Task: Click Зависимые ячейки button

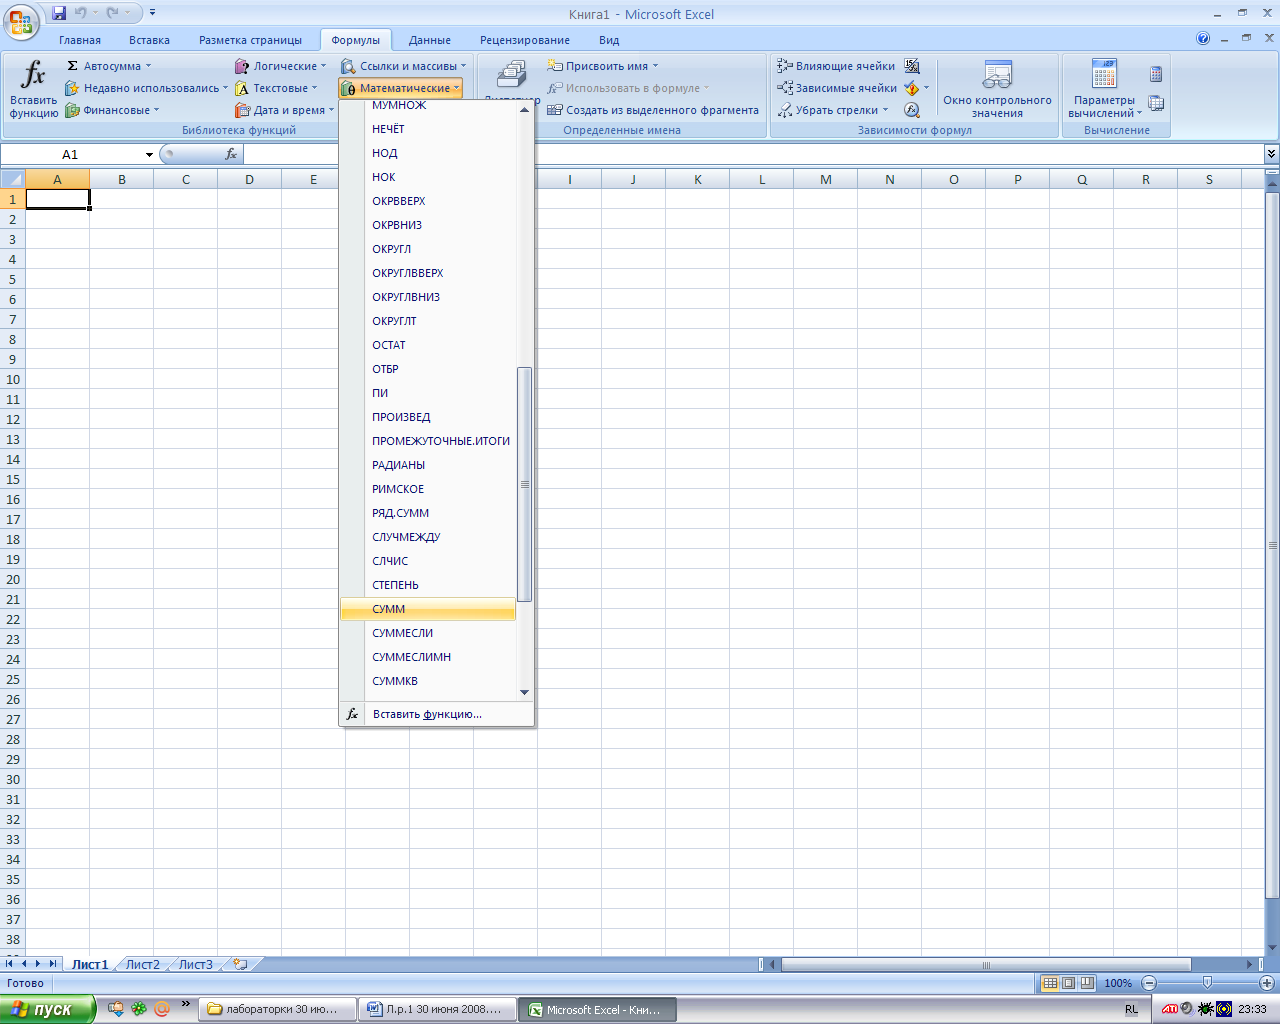Action: pos(837,88)
